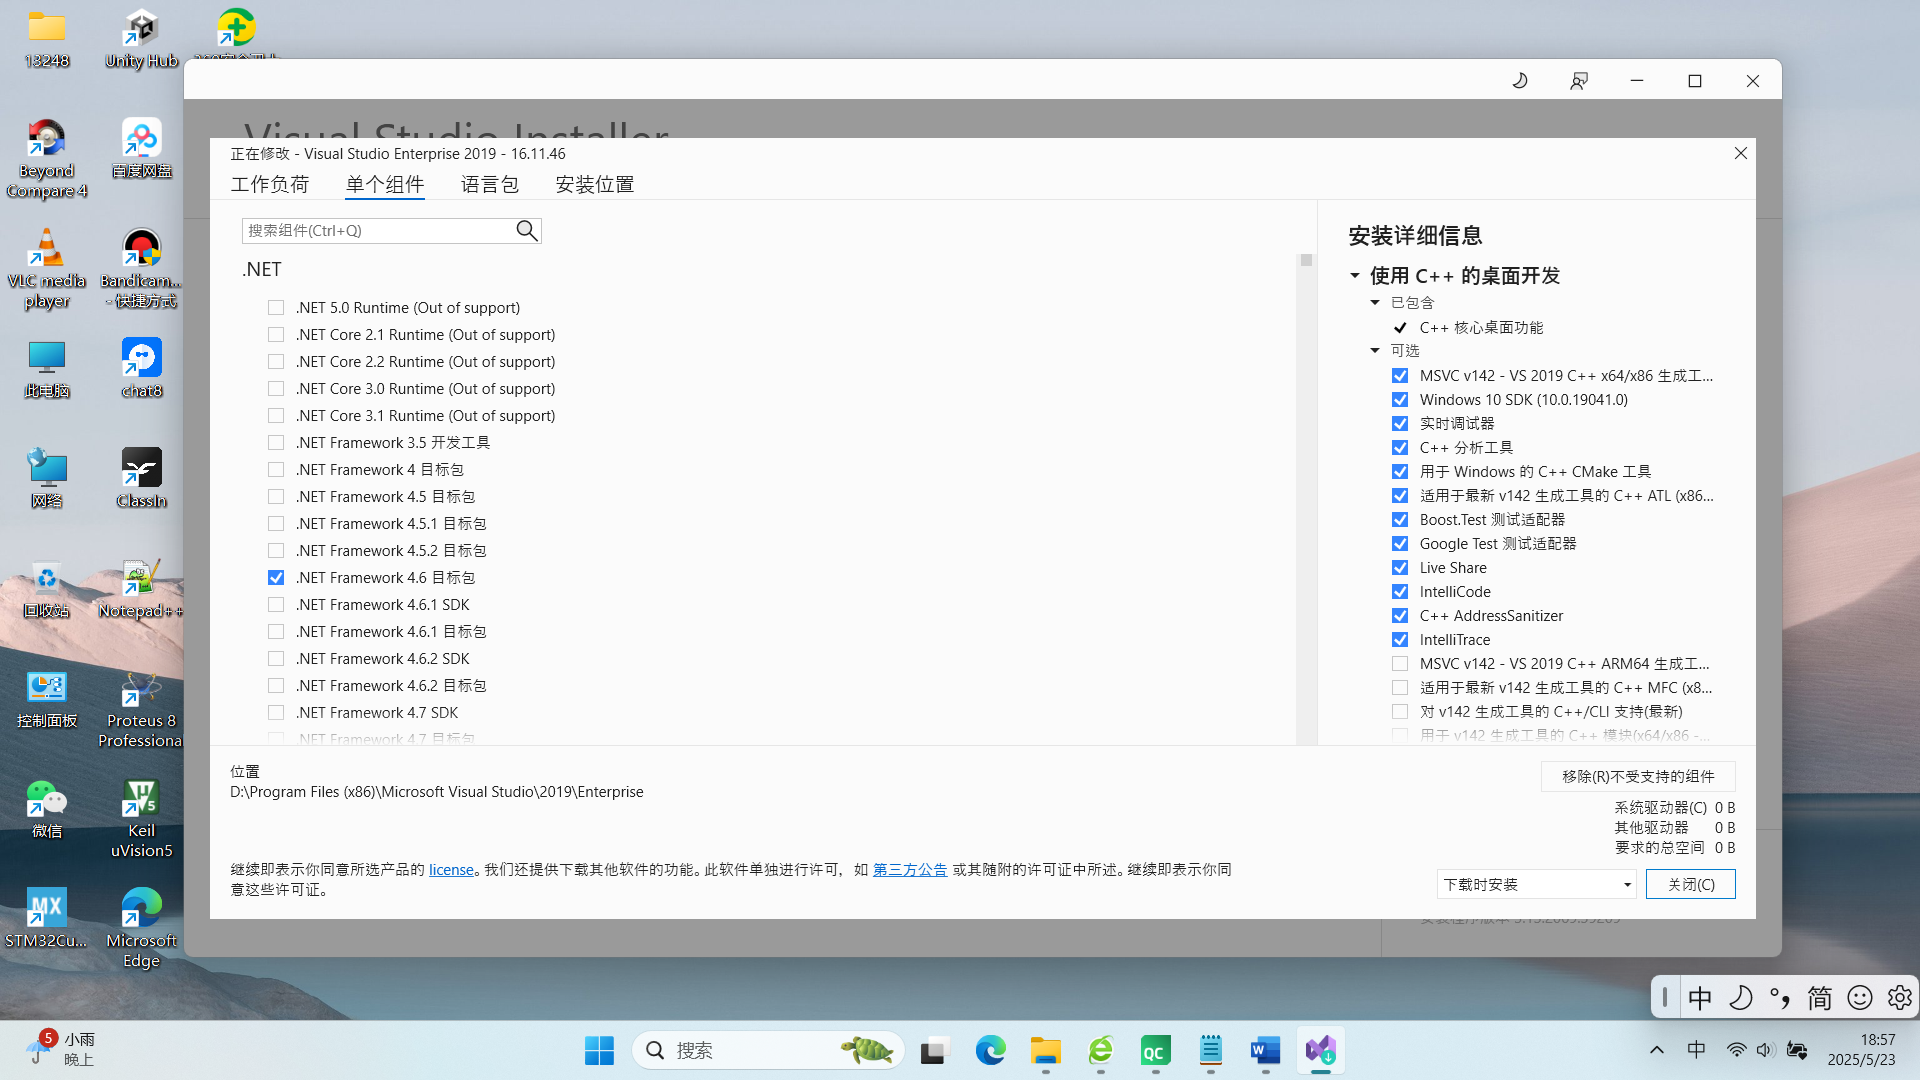
Task: Switch to the 语言包 tab
Action: tap(489, 184)
